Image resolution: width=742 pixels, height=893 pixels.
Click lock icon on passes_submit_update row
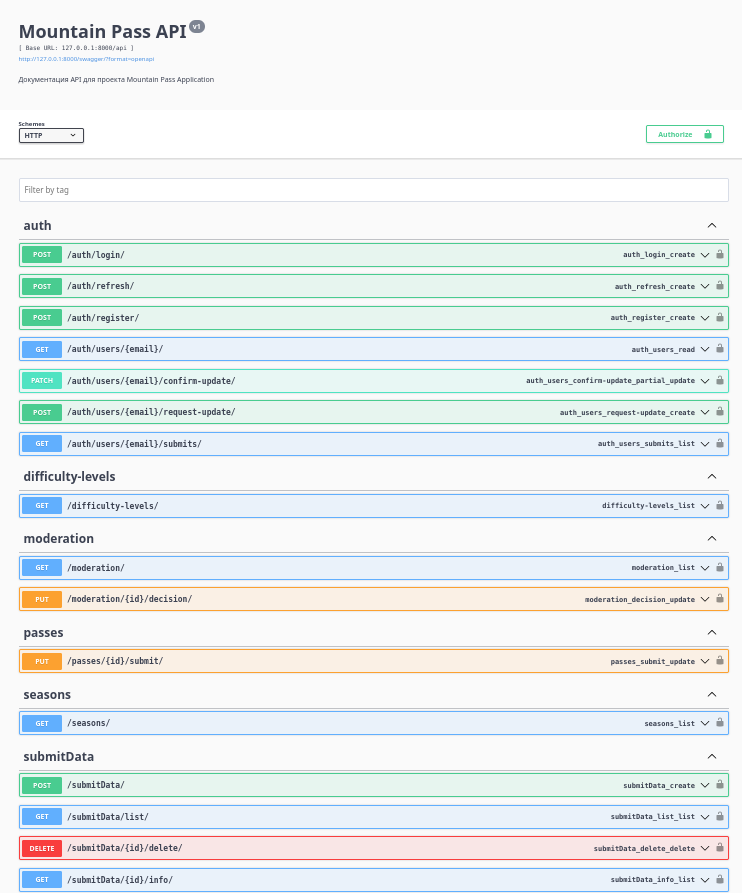coord(720,661)
